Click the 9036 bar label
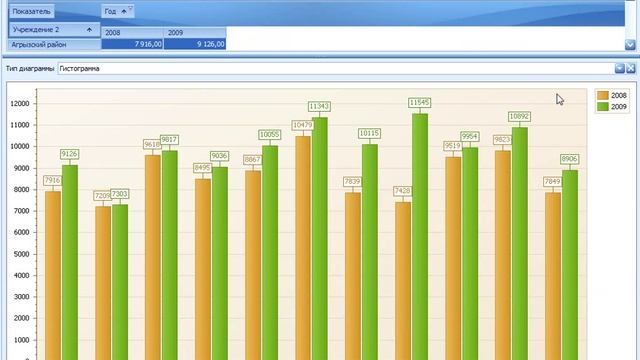This screenshot has height=360, width=640. (x=219, y=156)
